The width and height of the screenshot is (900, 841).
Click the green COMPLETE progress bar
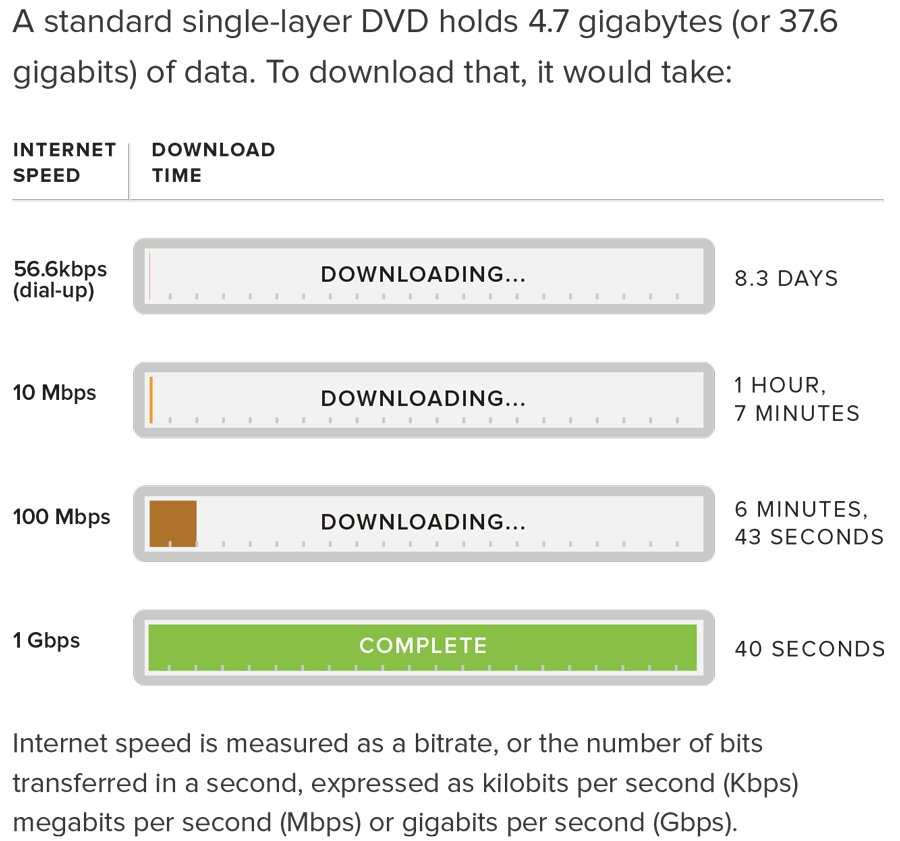423,648
